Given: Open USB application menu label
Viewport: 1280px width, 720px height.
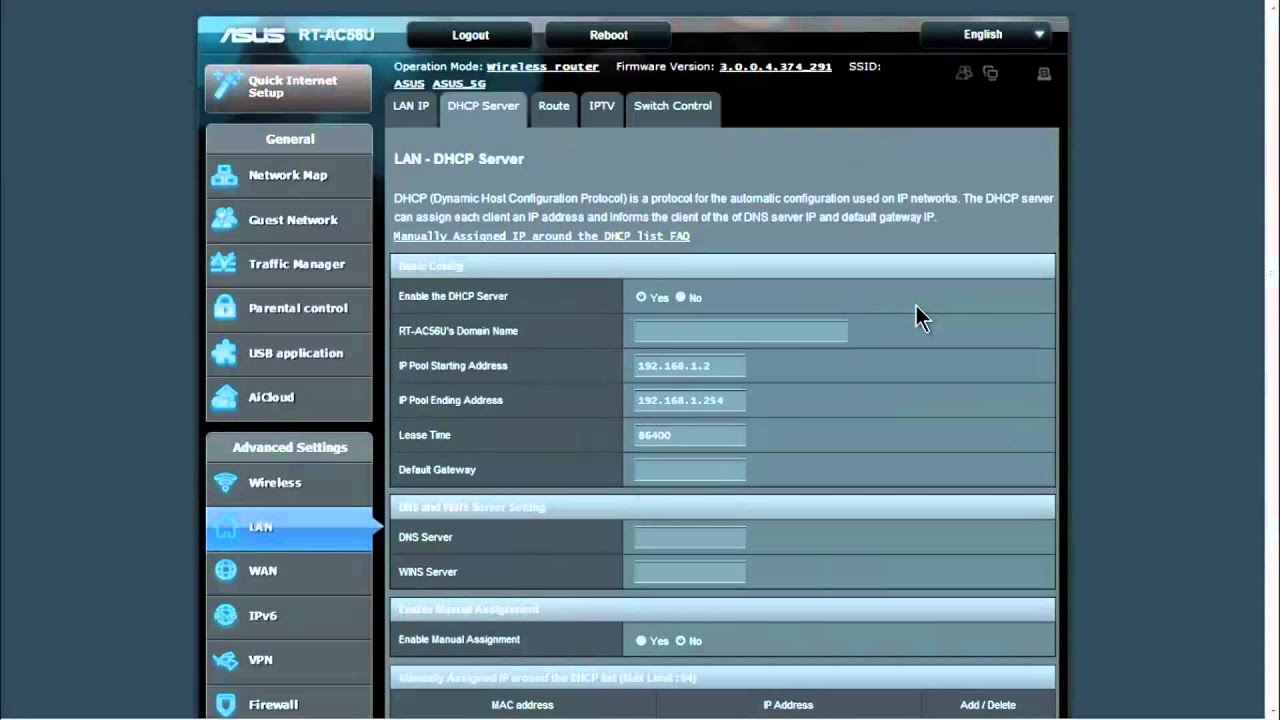Looking at the screenshot, I should point(296,353).
